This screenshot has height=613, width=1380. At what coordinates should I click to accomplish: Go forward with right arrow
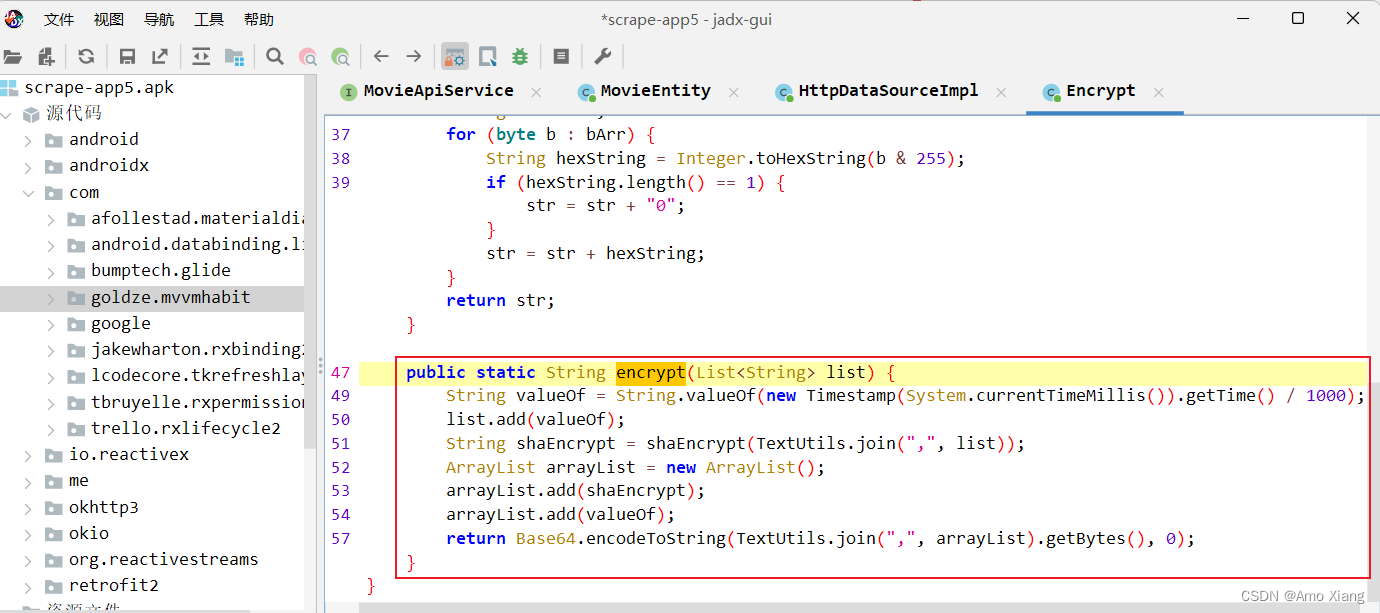coord(414,57)
